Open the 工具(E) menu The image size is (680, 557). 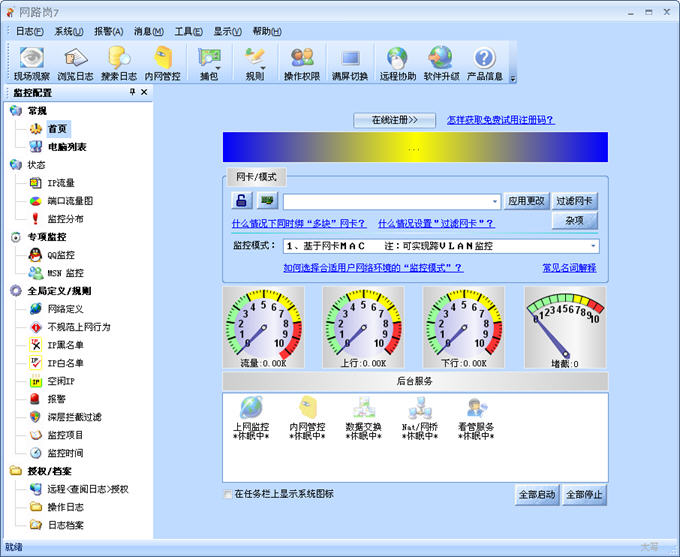(188, 31)
